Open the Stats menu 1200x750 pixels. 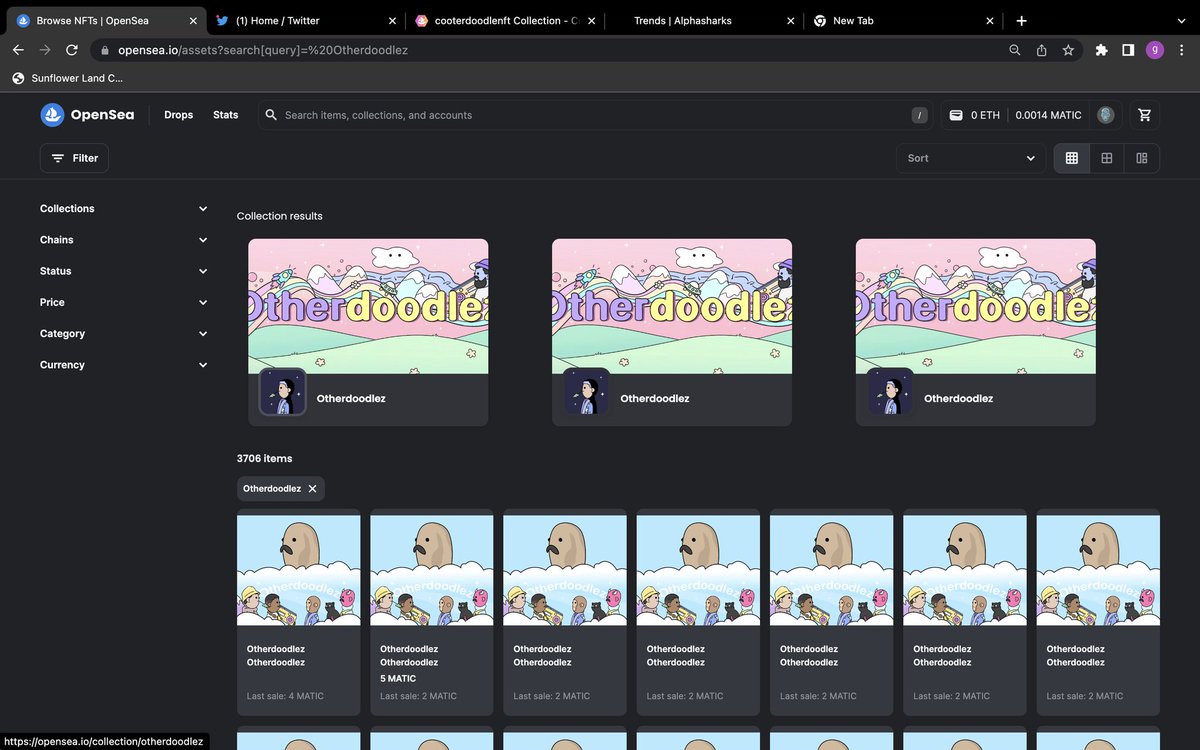226,115
